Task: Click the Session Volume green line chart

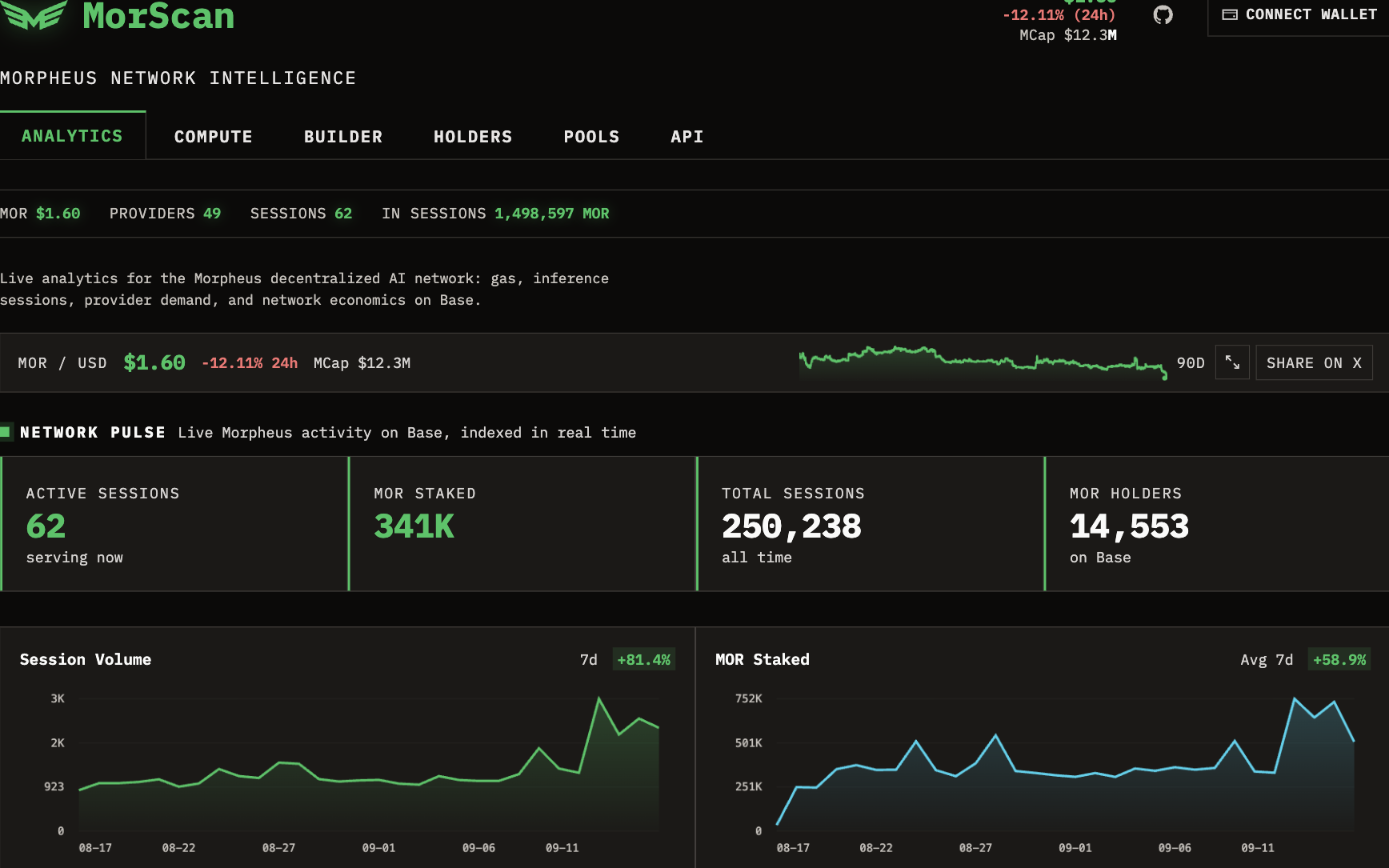Action: click(x=369, y=765)
